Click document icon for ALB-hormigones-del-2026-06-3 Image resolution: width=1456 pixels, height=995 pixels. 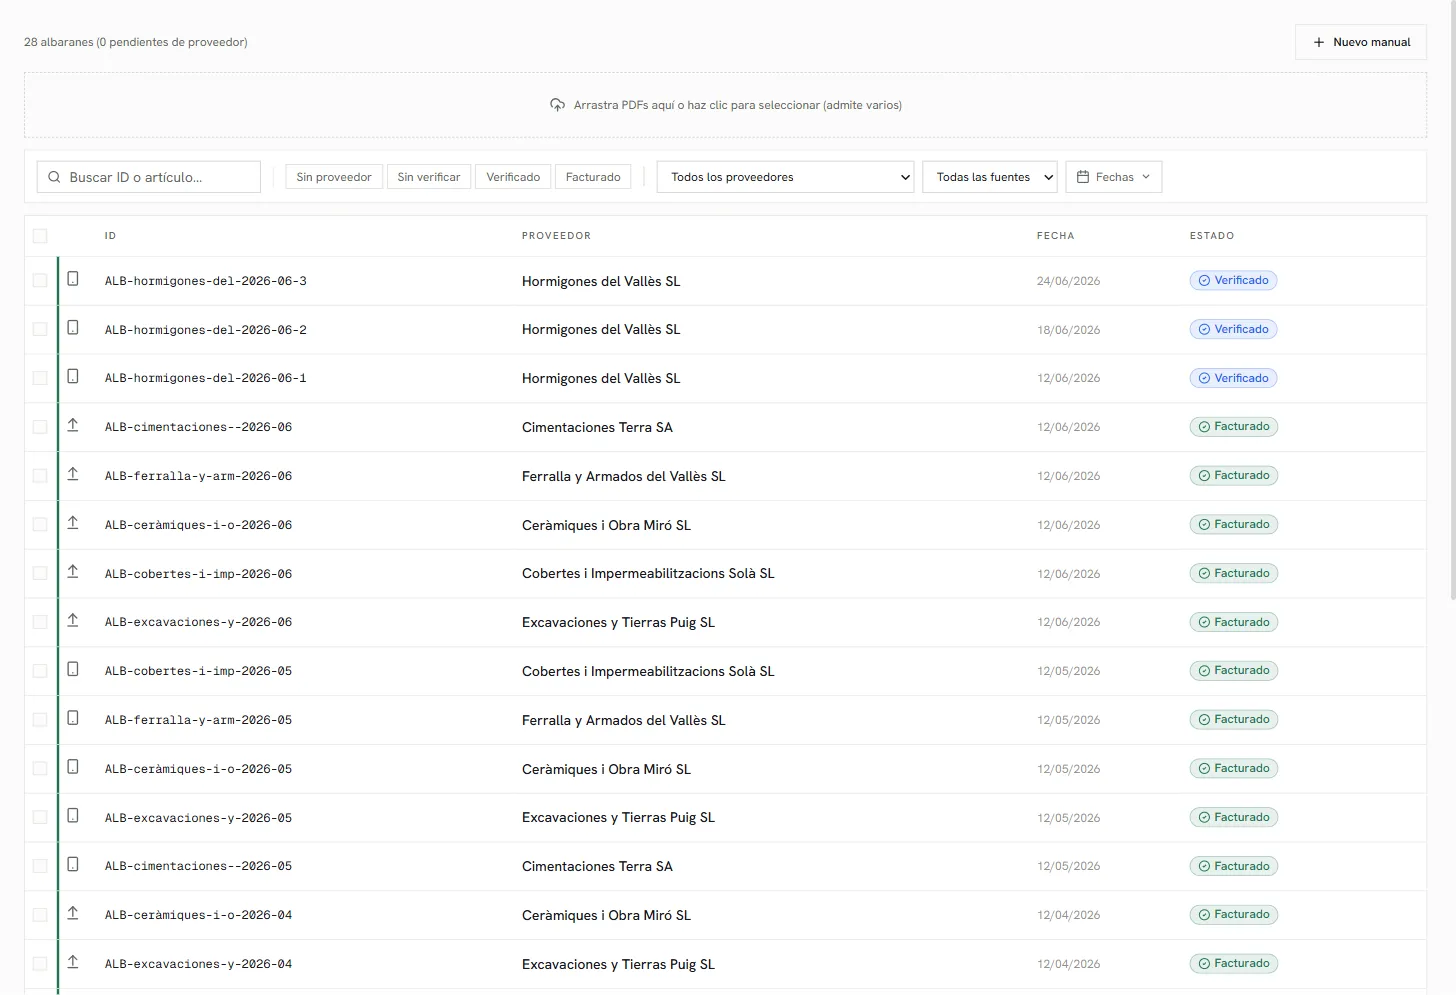[73, 279]
